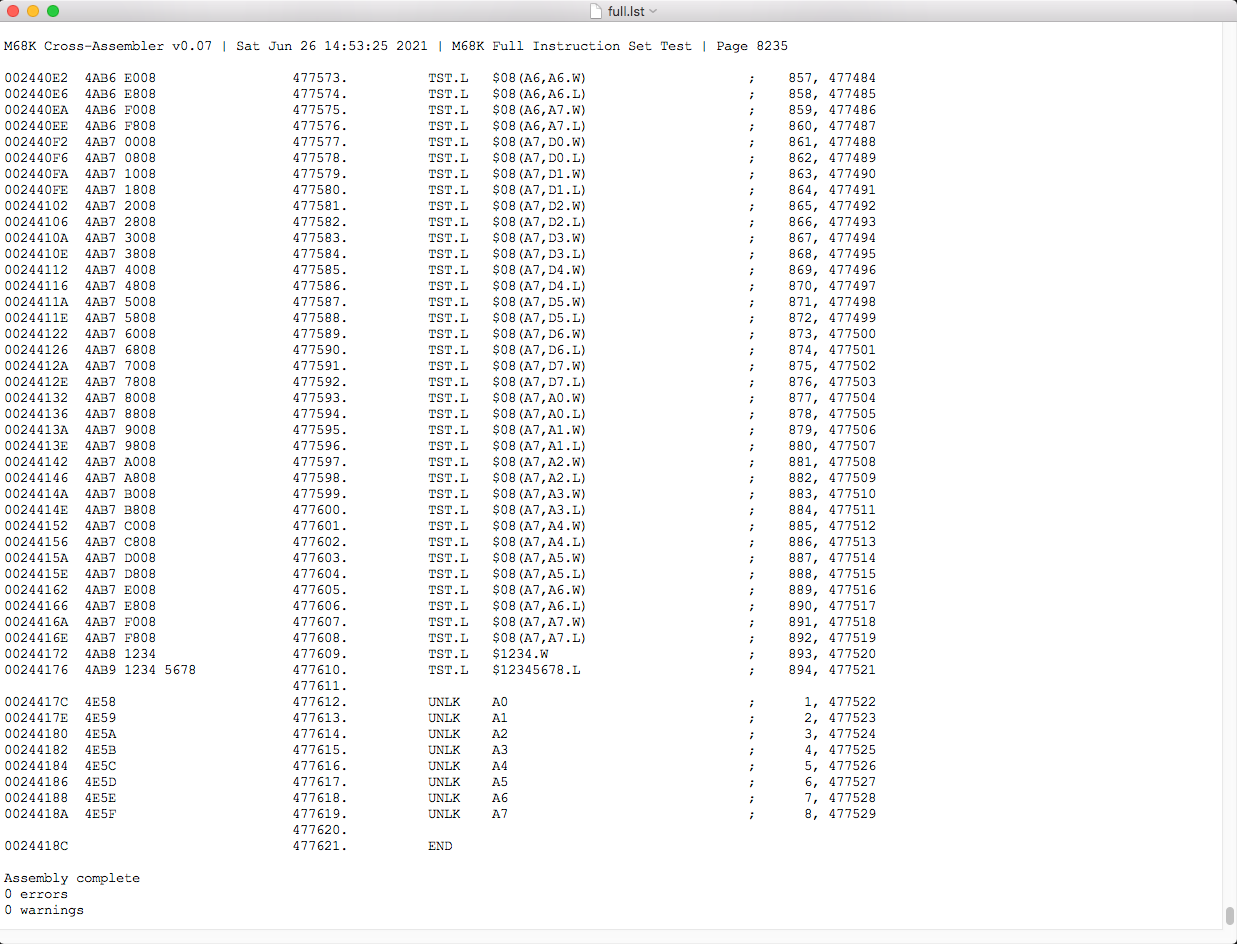Image resolution: width=1237 pixels, height=944 pixels.
Task: Click the address 00244180
Action: point(36,734)
